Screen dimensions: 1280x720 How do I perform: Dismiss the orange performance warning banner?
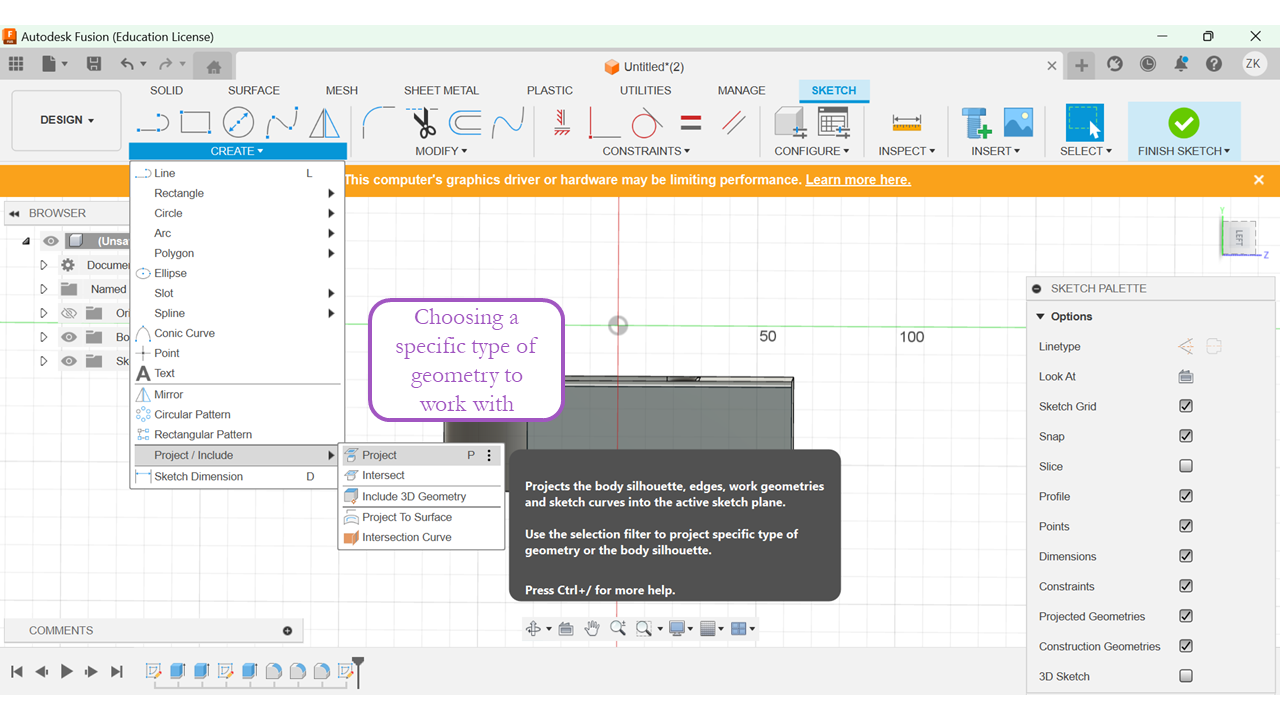(1259, 180)
